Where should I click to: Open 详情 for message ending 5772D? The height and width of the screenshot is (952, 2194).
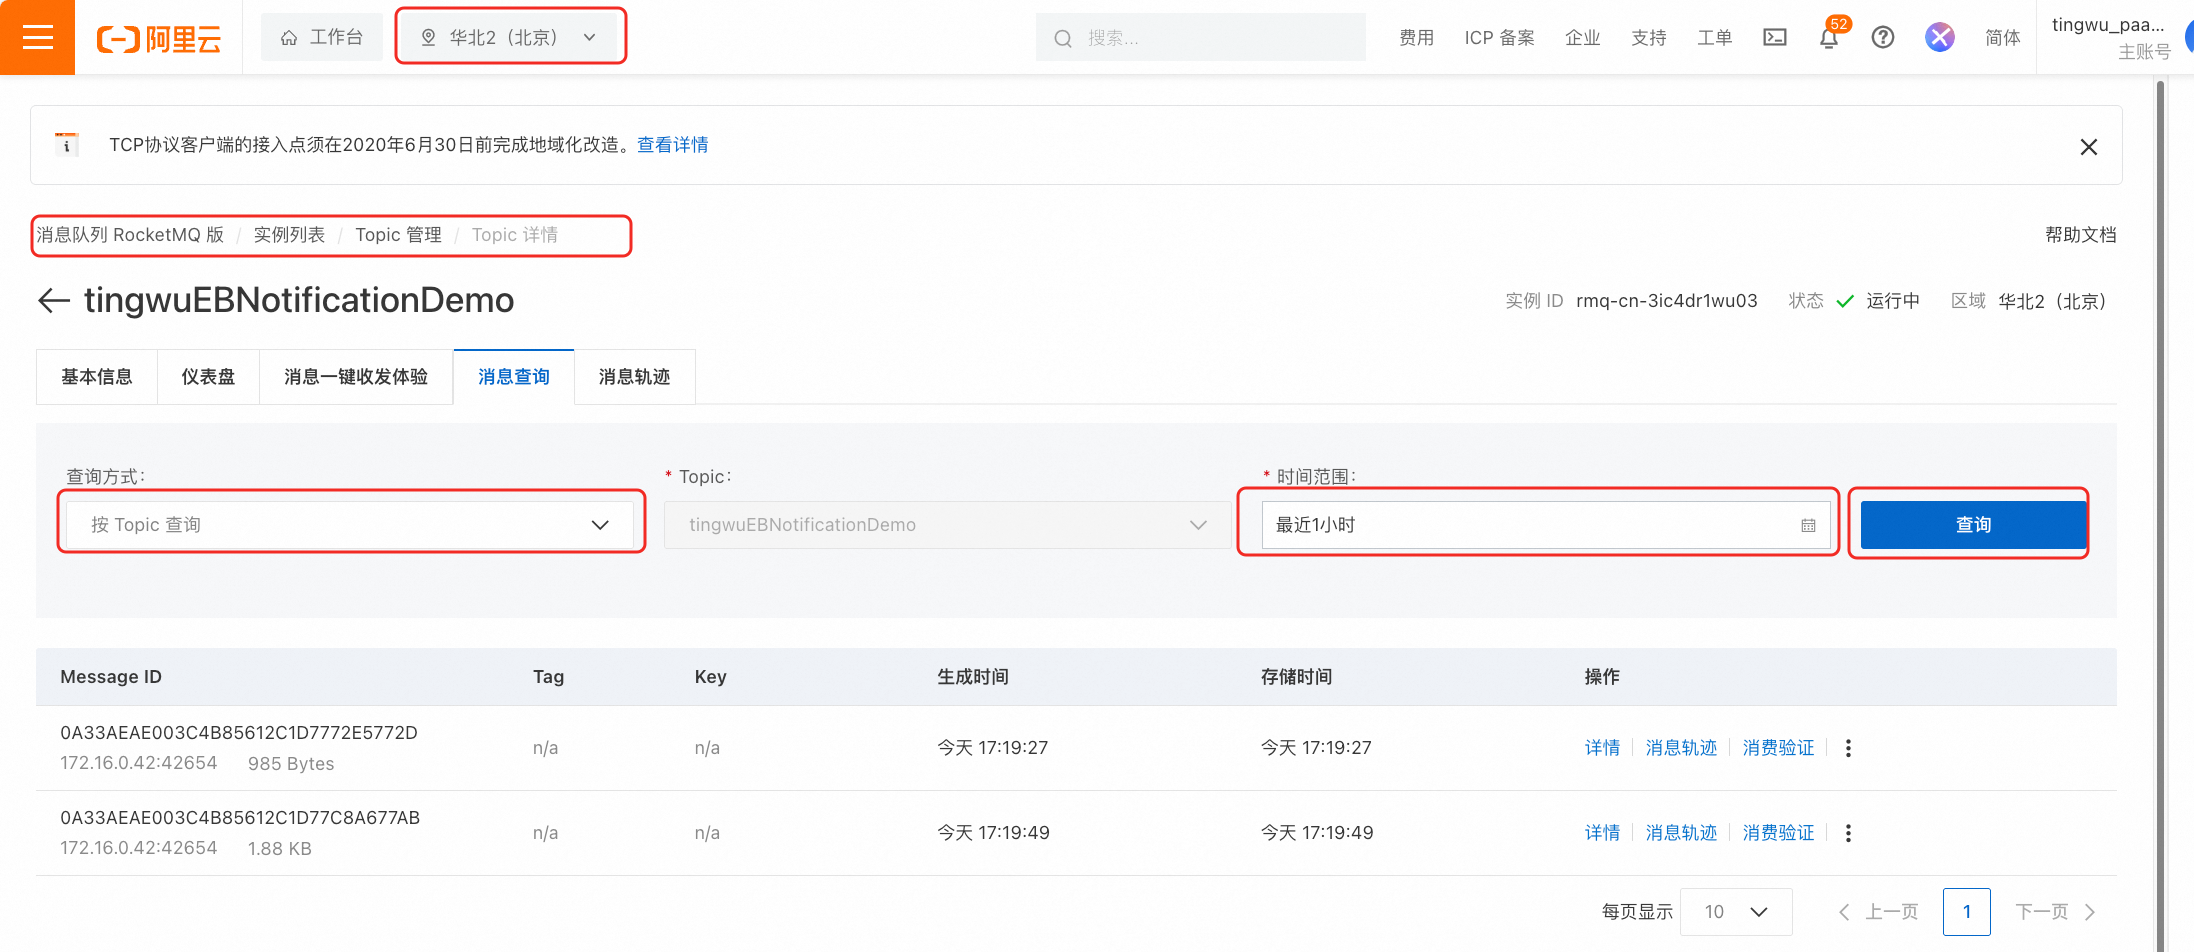(x=1602, y=748)
